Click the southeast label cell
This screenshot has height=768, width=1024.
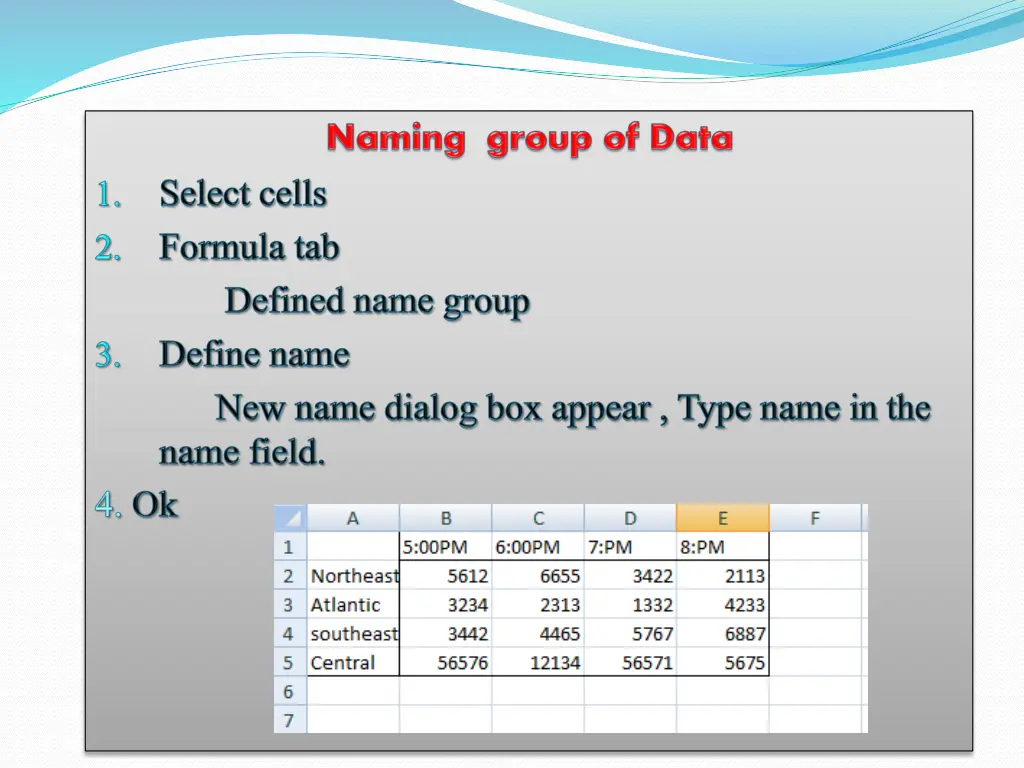[x=353, y=634]
